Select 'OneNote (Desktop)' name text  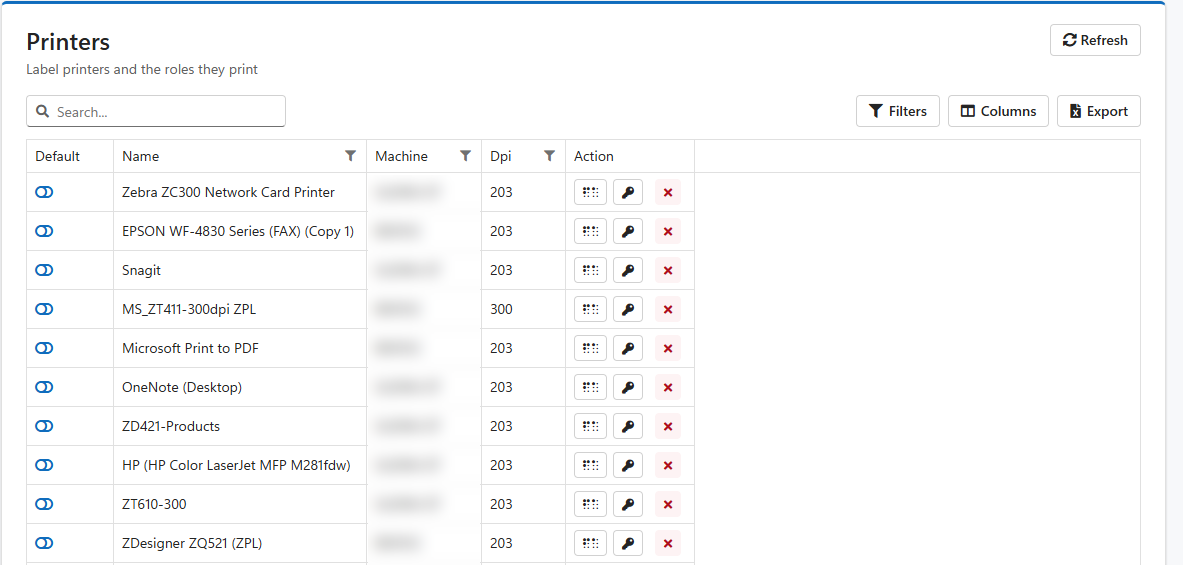pyautogui.click(x=182, y=388)
